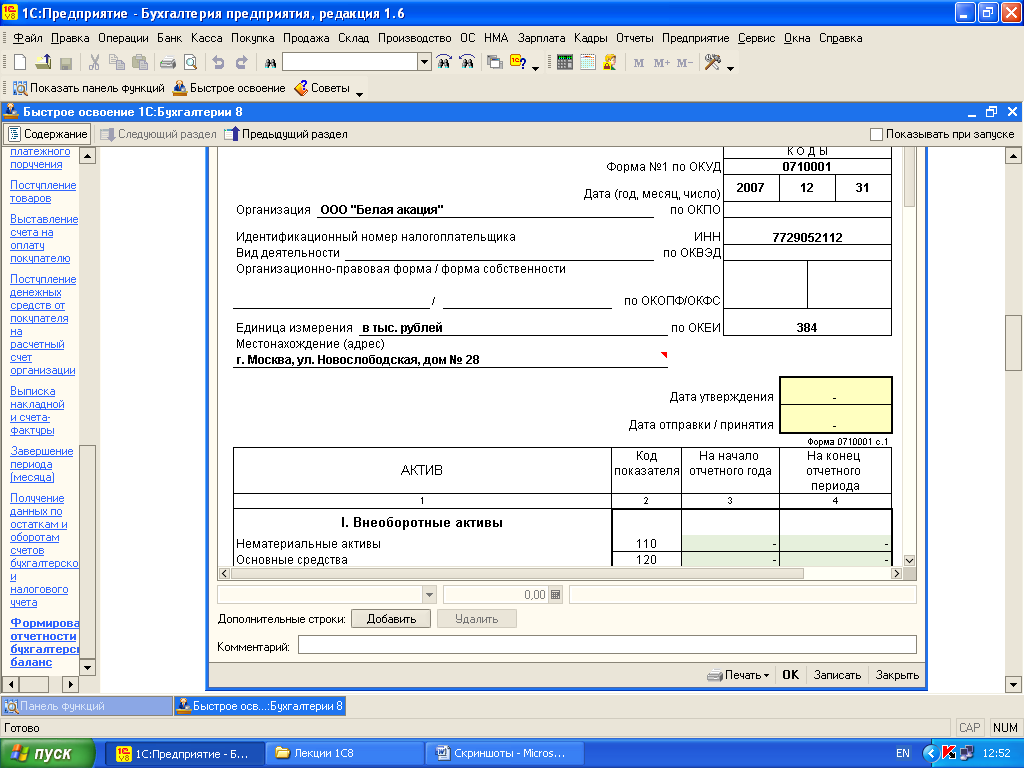Click the Find next binoculars icon
1024x768 pixels.
coord(443,63)
